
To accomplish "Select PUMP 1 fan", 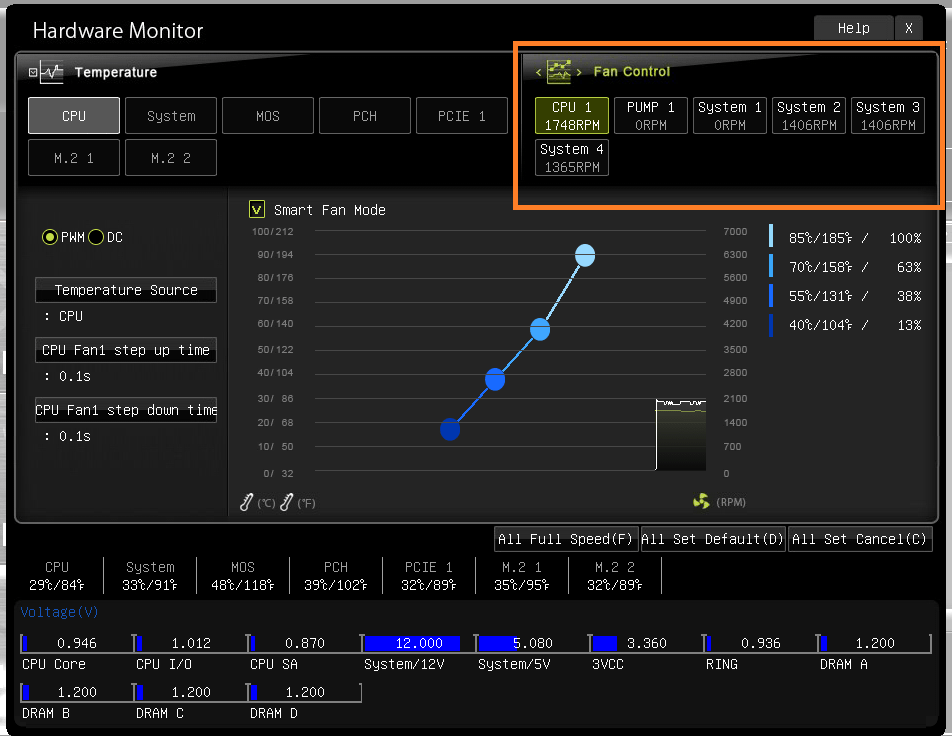I will [651, 115].
